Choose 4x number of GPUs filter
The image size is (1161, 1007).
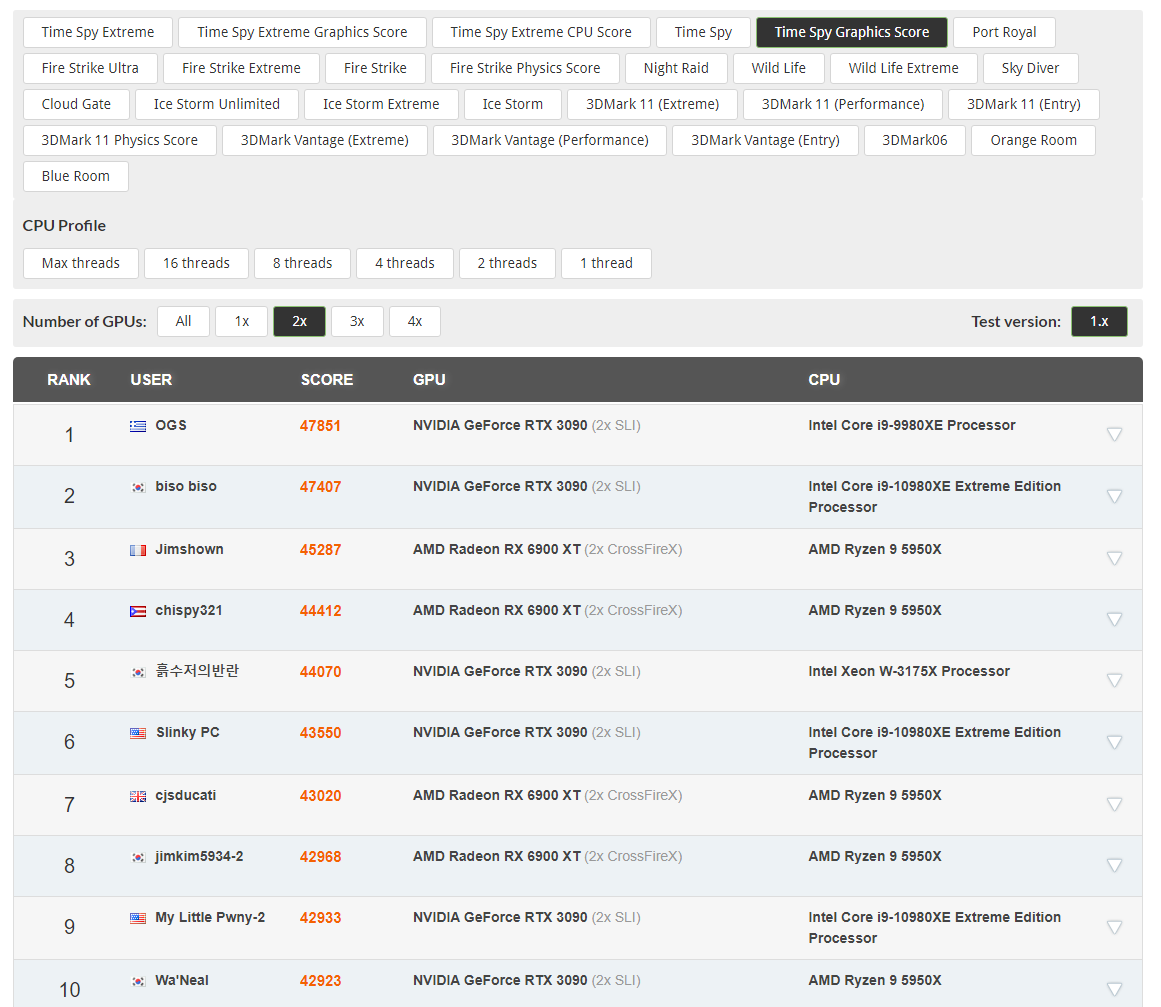(414, 321)
